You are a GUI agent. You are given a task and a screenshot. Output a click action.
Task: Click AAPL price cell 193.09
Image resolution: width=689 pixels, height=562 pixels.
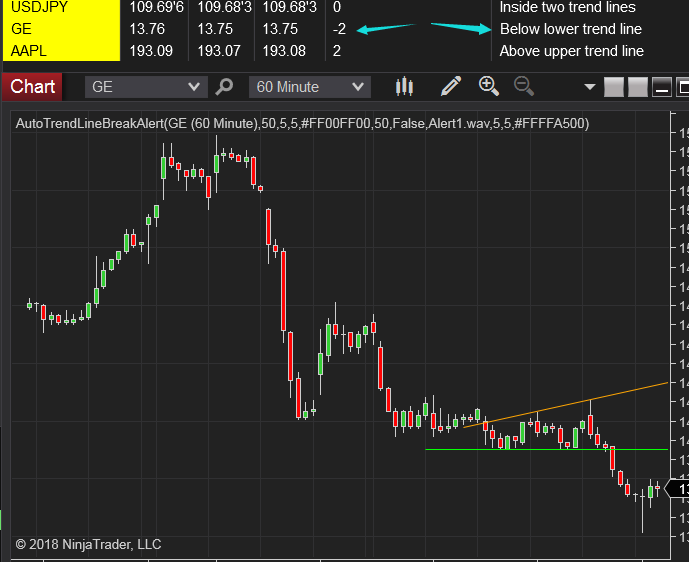(151, 51)
